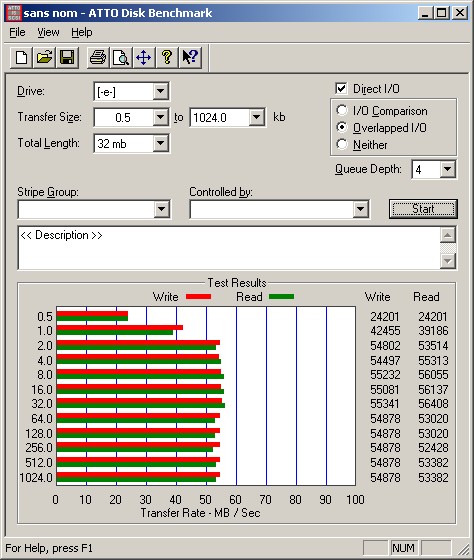Click the 'For Help, press F1' status text
The width and height of the screenshot is (474, 560).
tap(49, 548)
